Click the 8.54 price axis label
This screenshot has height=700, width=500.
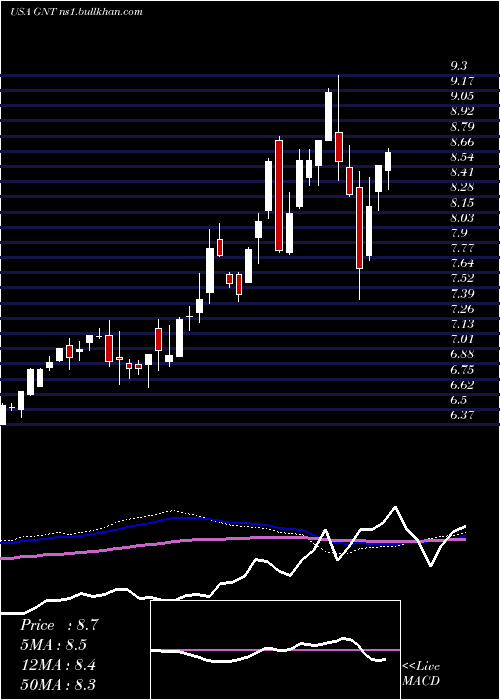tap(462, 157)
